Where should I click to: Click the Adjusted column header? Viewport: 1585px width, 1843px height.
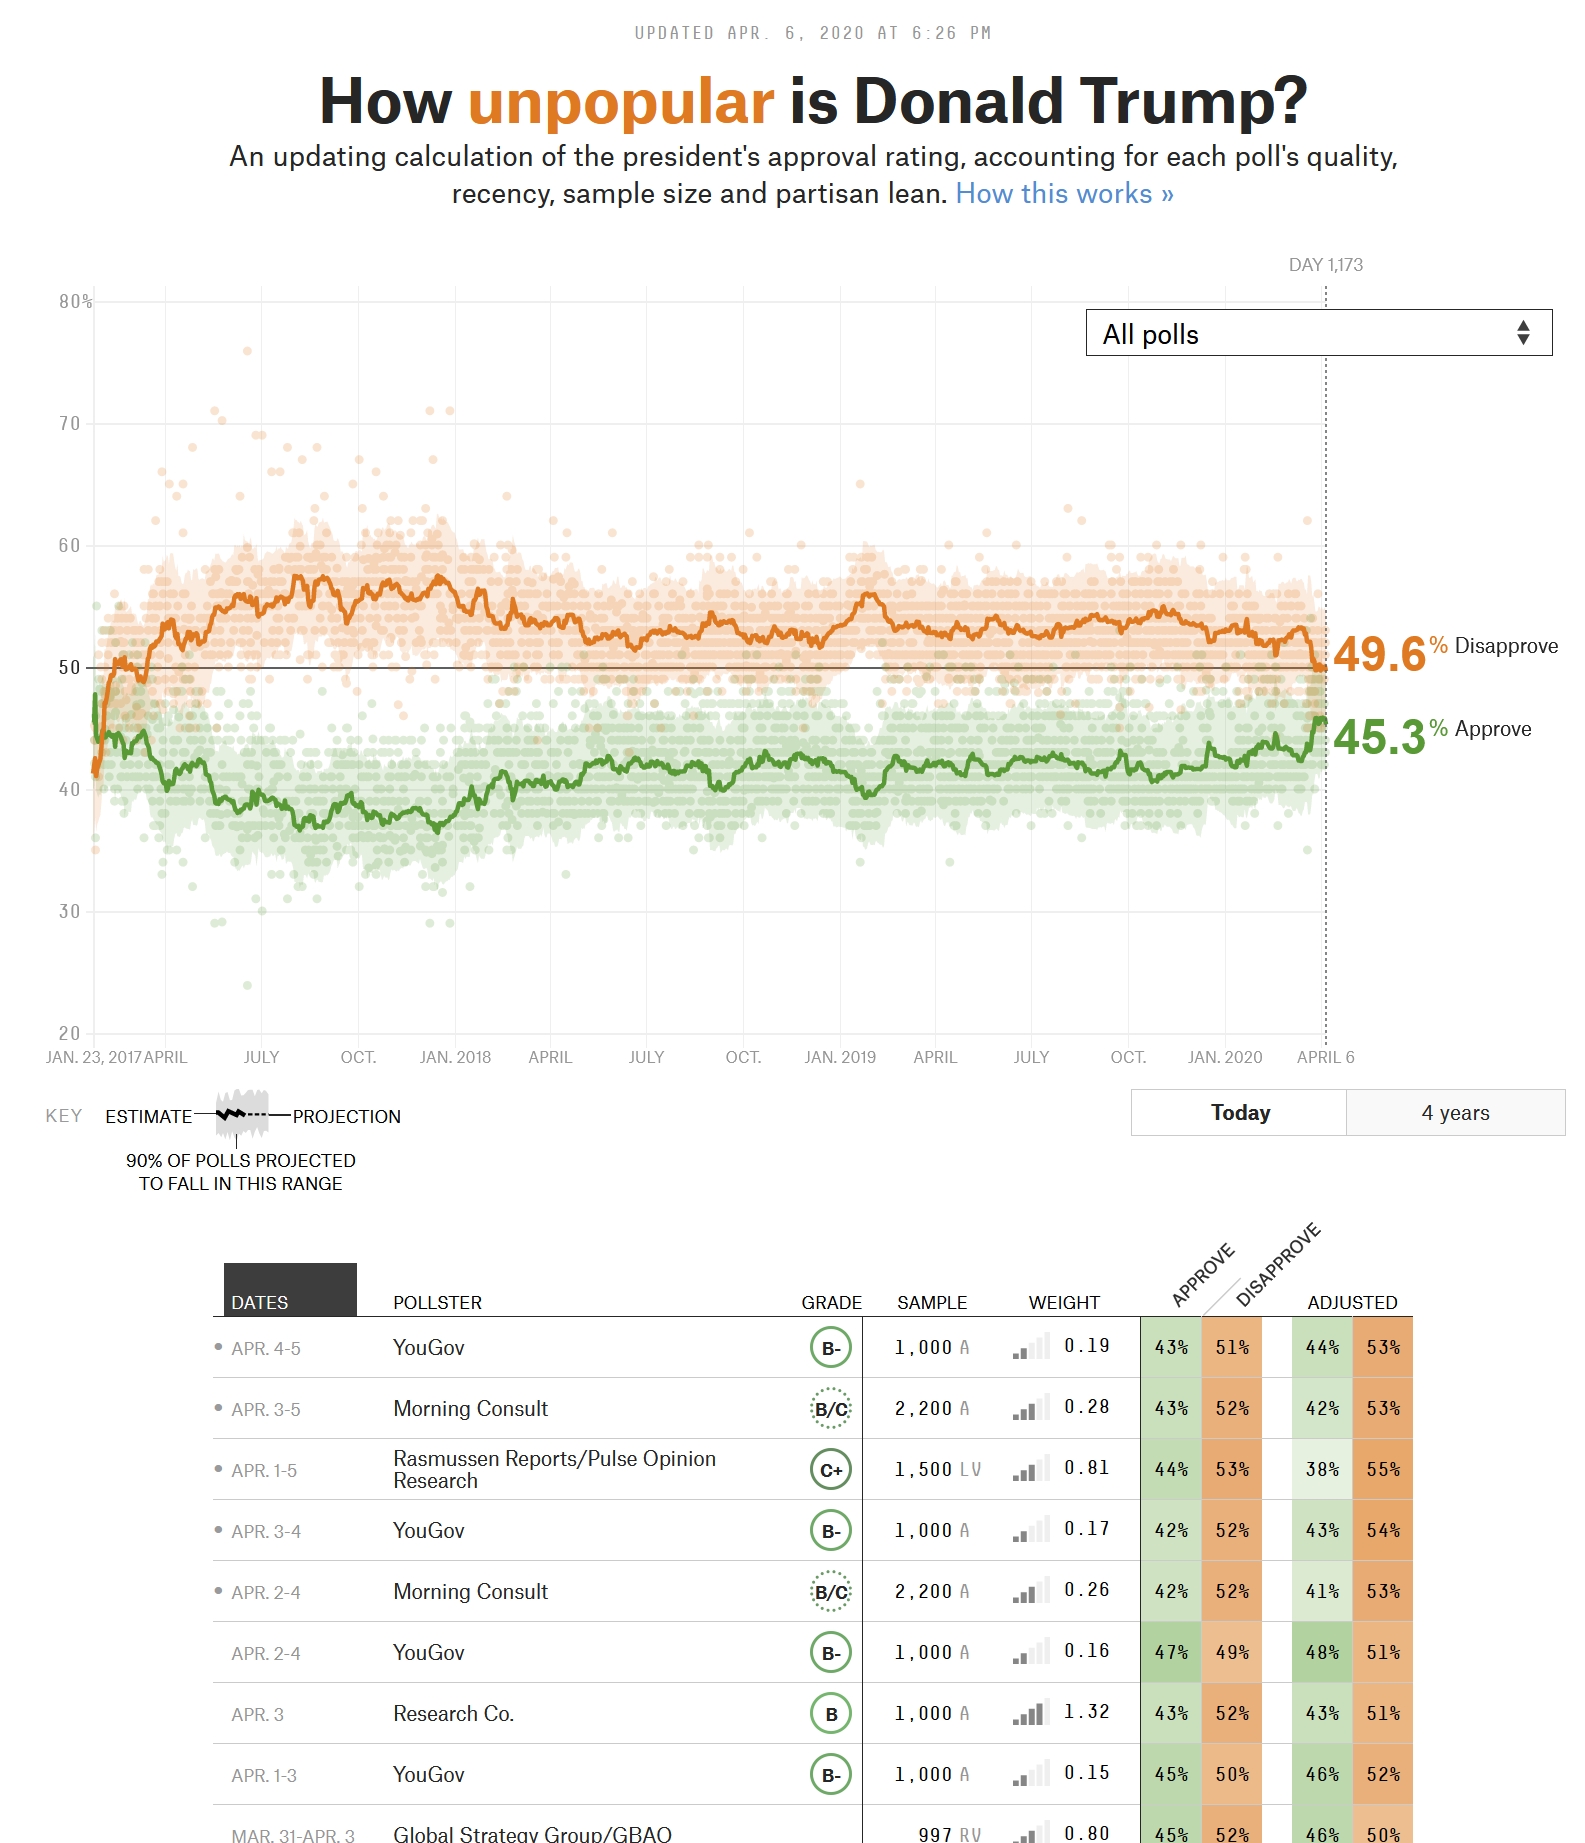point(1352,1302)
